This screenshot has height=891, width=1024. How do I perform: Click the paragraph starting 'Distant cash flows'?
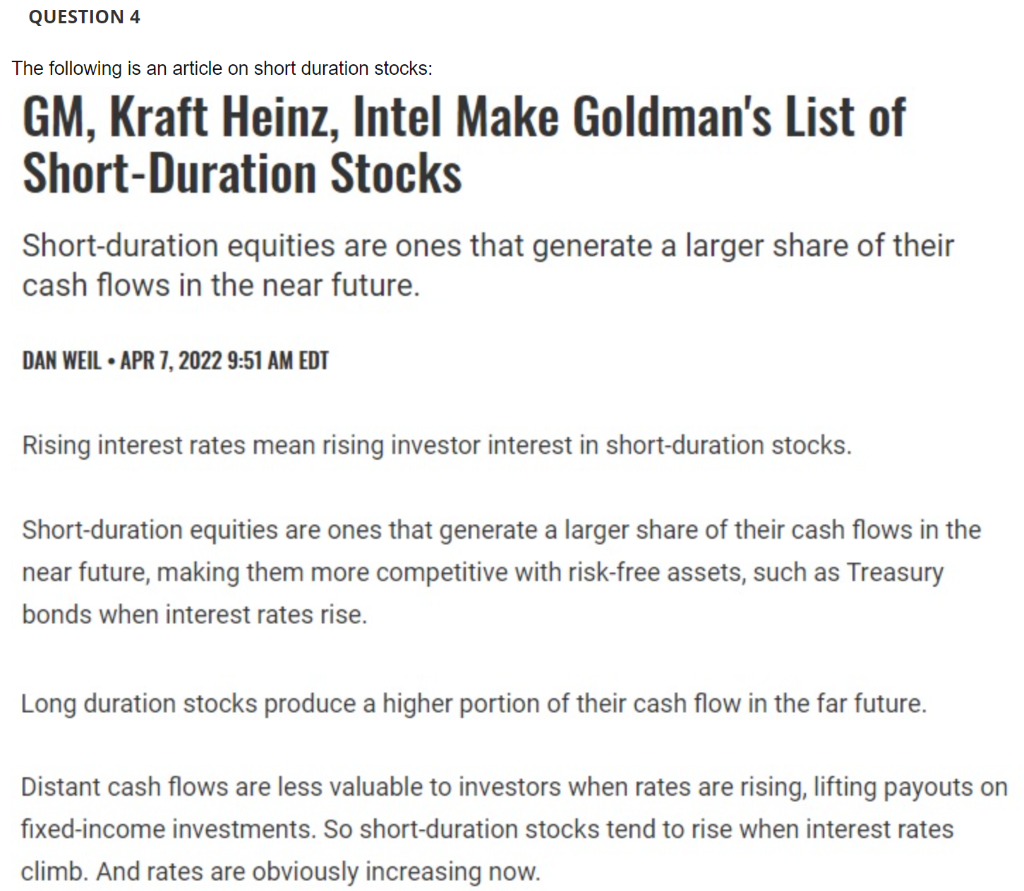(x=514, y=830)
